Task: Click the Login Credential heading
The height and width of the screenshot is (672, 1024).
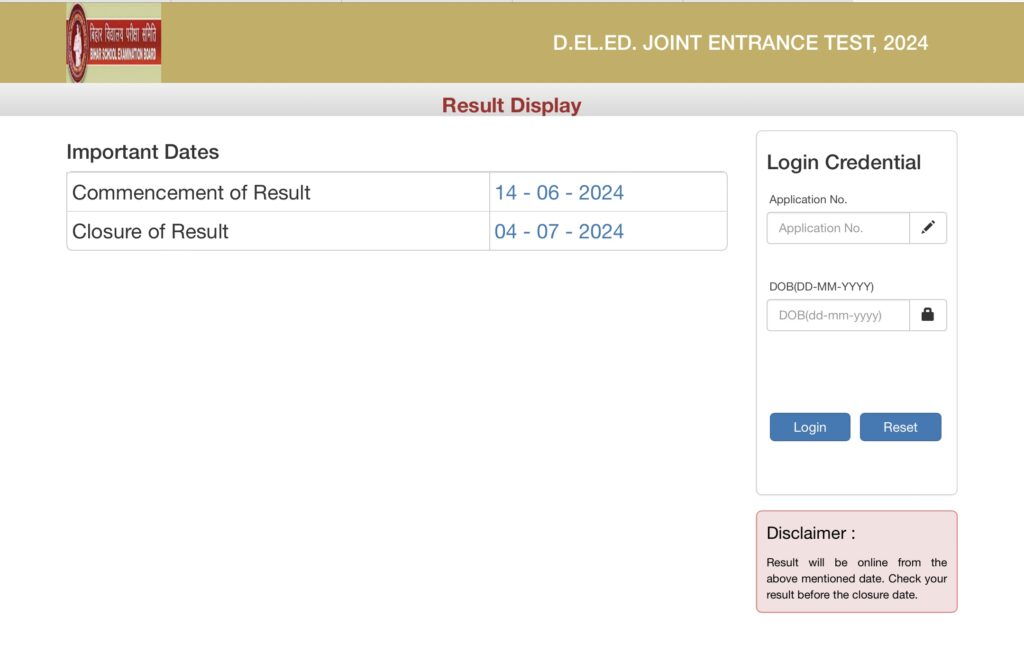Action: pos(844,162)
